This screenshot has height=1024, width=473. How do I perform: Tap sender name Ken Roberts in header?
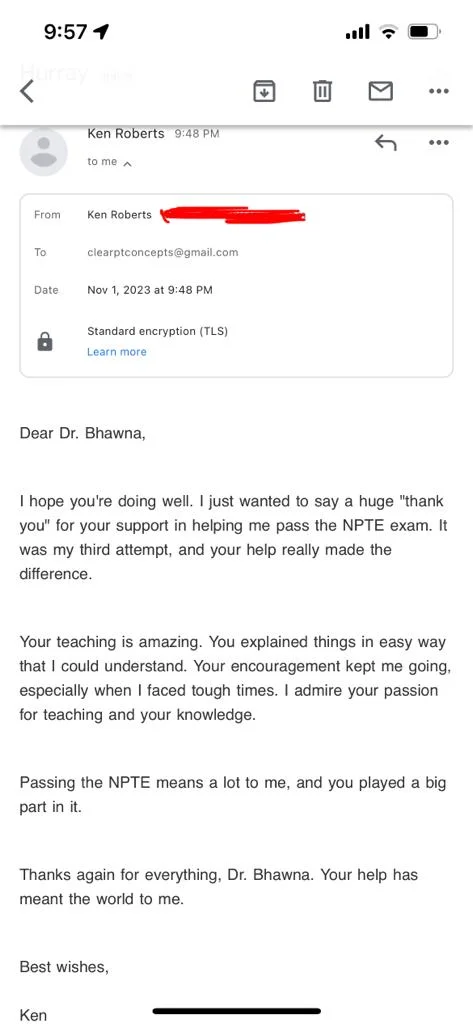tap(125, 133)
